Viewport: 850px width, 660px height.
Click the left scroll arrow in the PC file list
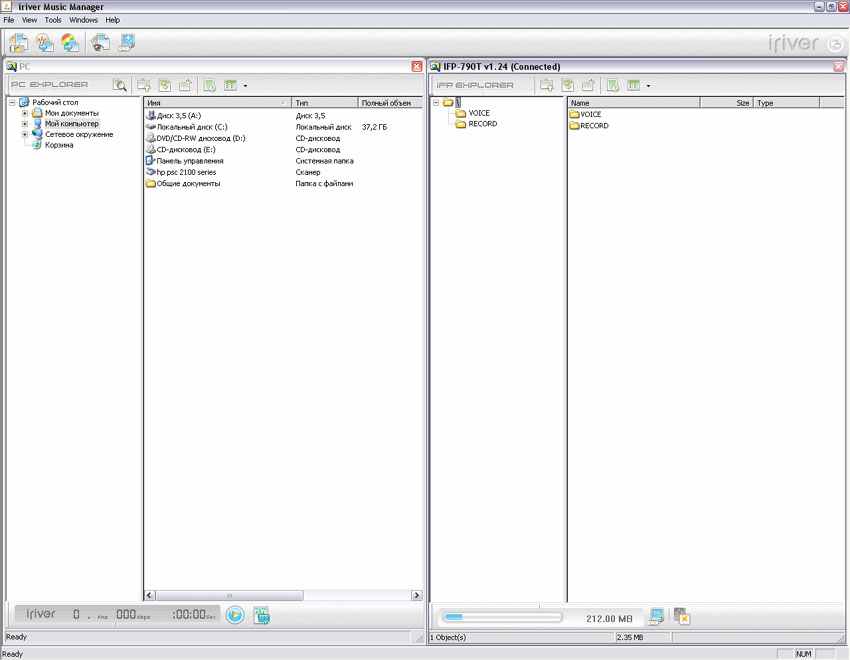click(x=150, y=595)
